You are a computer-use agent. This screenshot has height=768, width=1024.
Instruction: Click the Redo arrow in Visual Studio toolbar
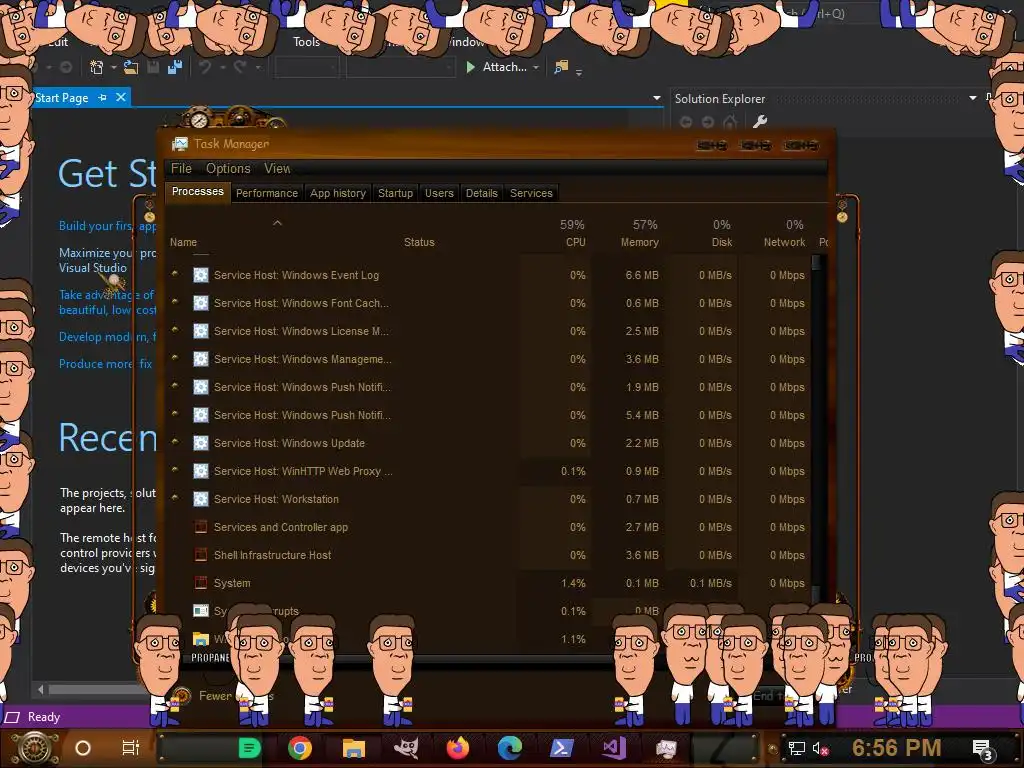click(240, 67)
